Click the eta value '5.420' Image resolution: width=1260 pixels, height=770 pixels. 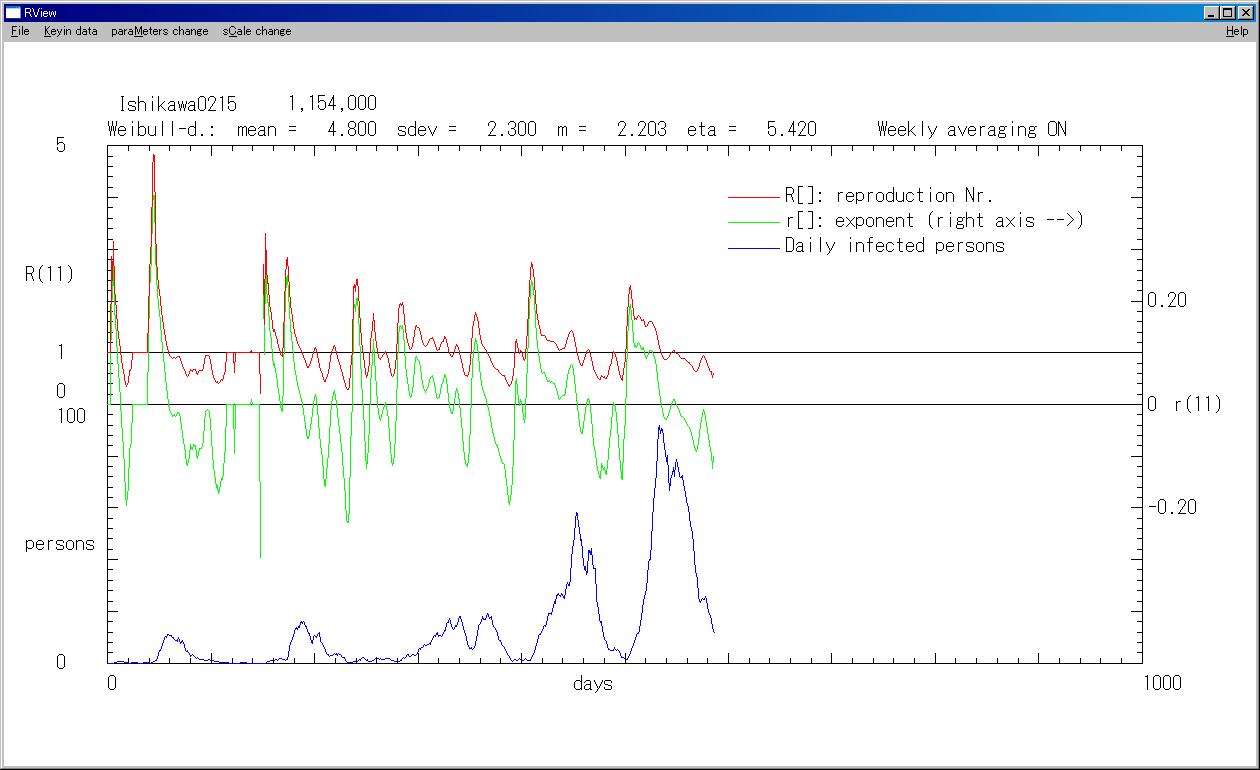point(791,129)
